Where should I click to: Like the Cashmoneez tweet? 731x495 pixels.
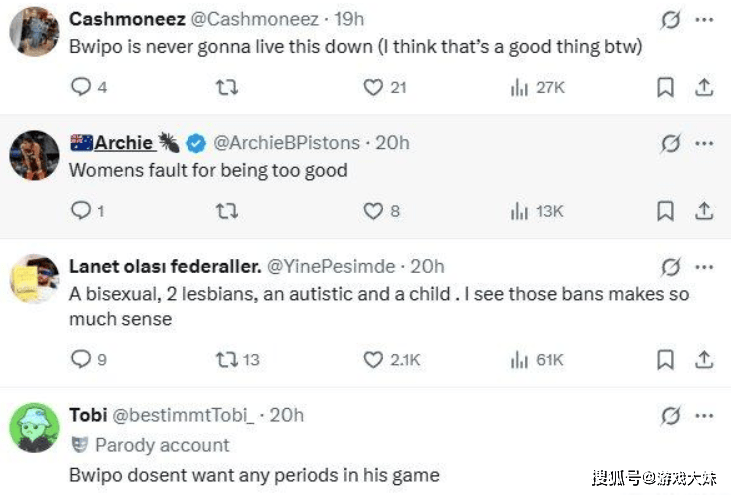click(x=373, y=88)
